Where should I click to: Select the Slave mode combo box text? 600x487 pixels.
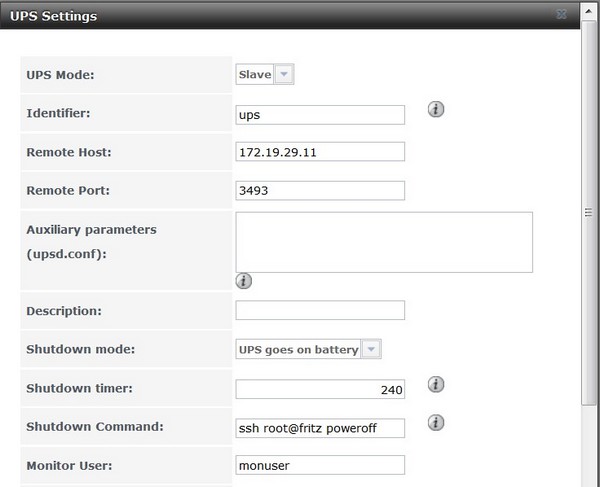255,74
